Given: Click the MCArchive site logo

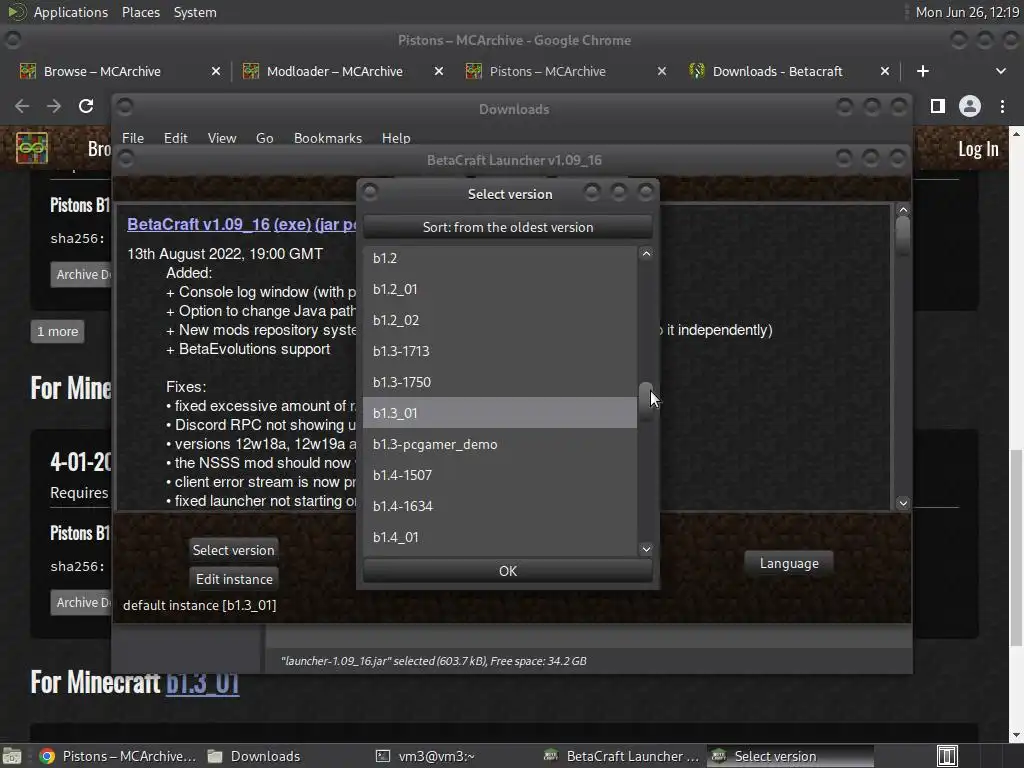Looking at the screenshot, I should pos(32,148).
